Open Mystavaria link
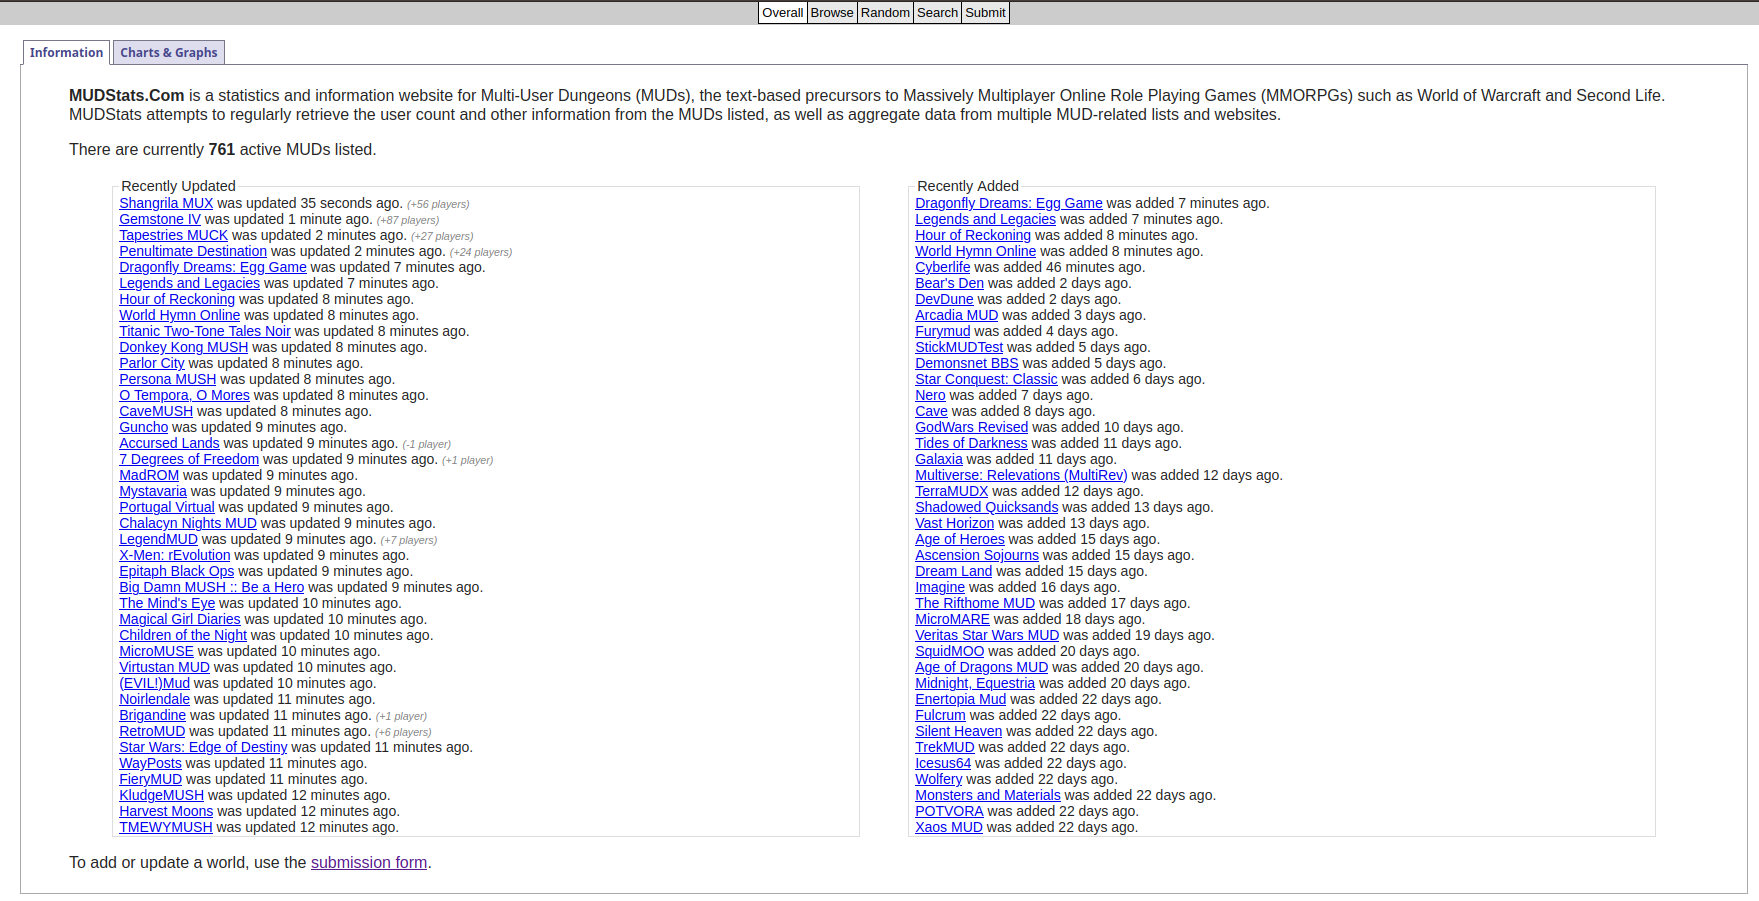Viewport: 1759px width, 901px height. pos(153,491)
